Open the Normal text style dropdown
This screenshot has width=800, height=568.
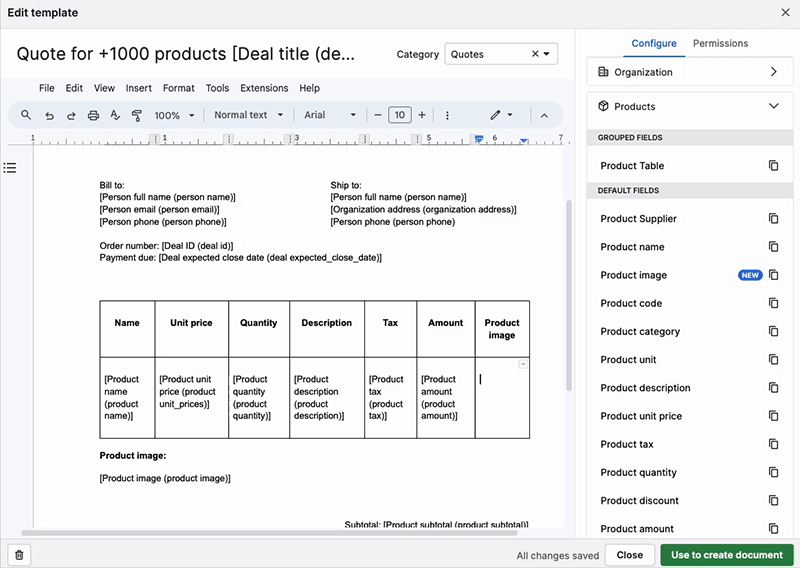coord(249,115)
